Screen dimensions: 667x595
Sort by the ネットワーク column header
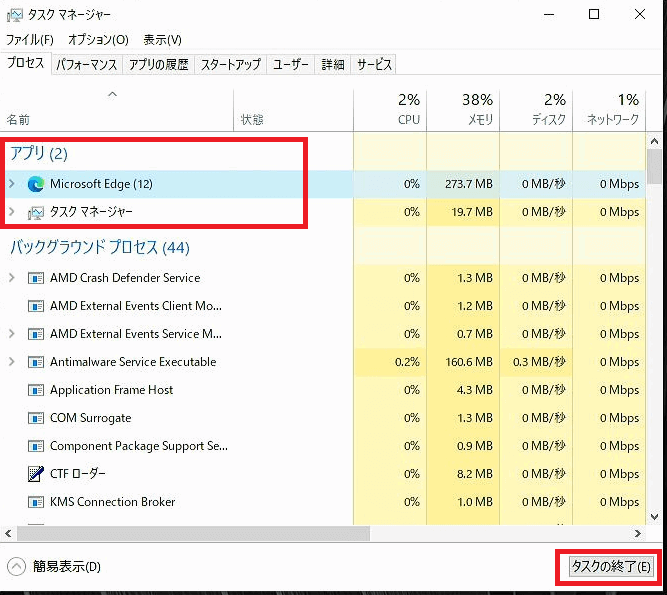[609, 111]
